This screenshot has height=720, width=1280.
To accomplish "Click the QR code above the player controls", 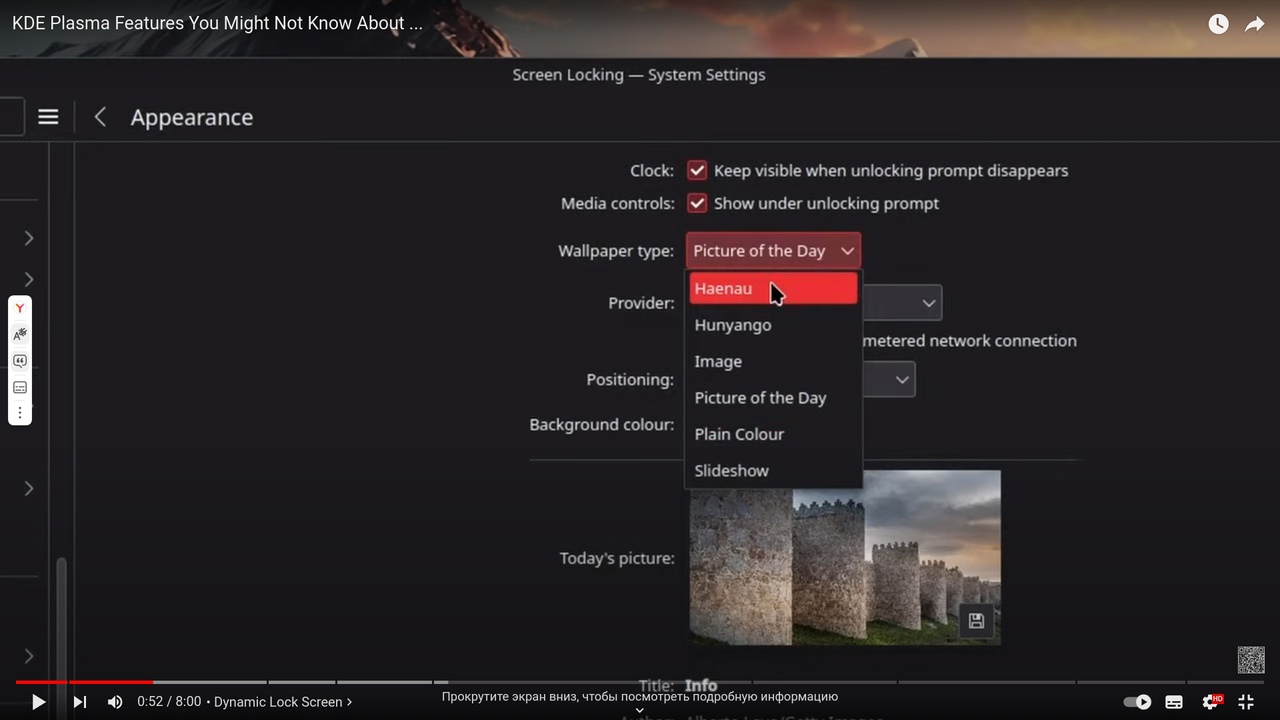I will 1251,659.
